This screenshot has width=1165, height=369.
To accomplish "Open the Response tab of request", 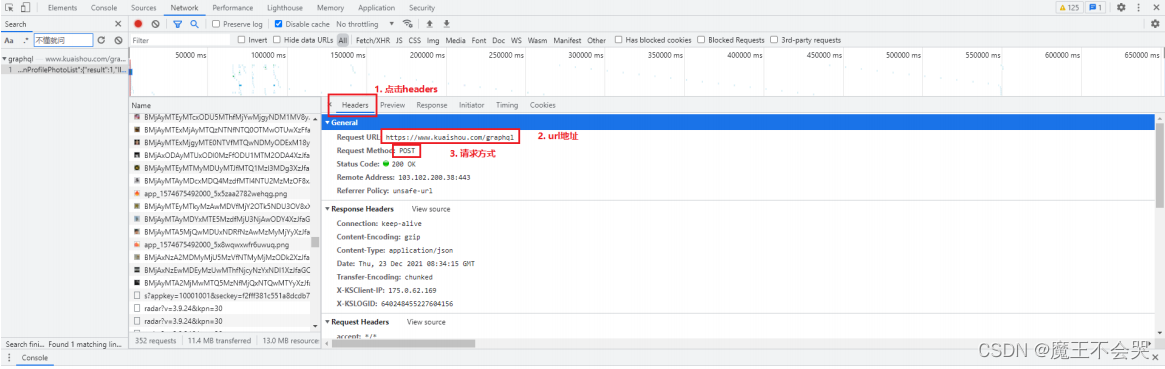I will (x=432, y=105).
